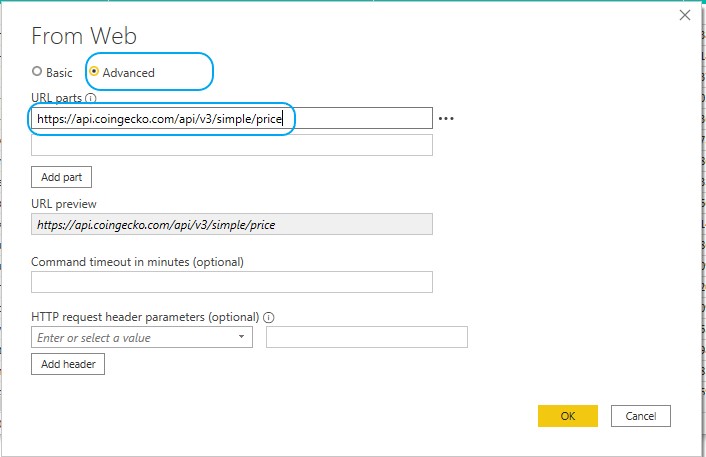Close the From Web dialog
Viewport: 706px width, 457px height.
685,15
